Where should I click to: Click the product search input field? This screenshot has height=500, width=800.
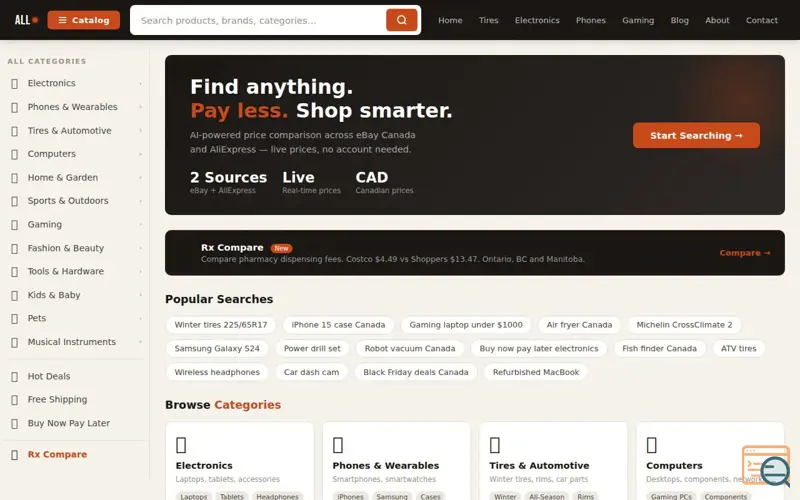(x=258, y=20)
